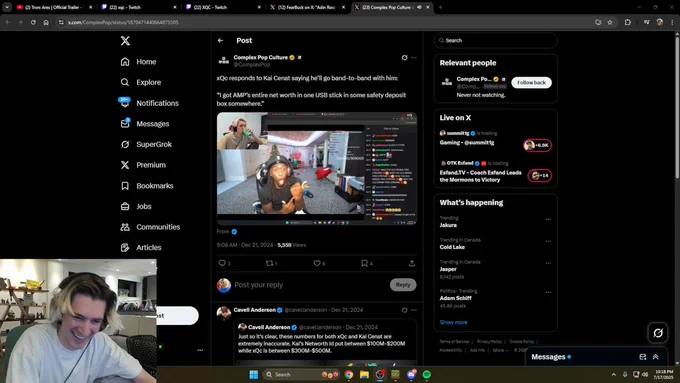Open Bookmarks in sidebar

click(x=147, y=186)
